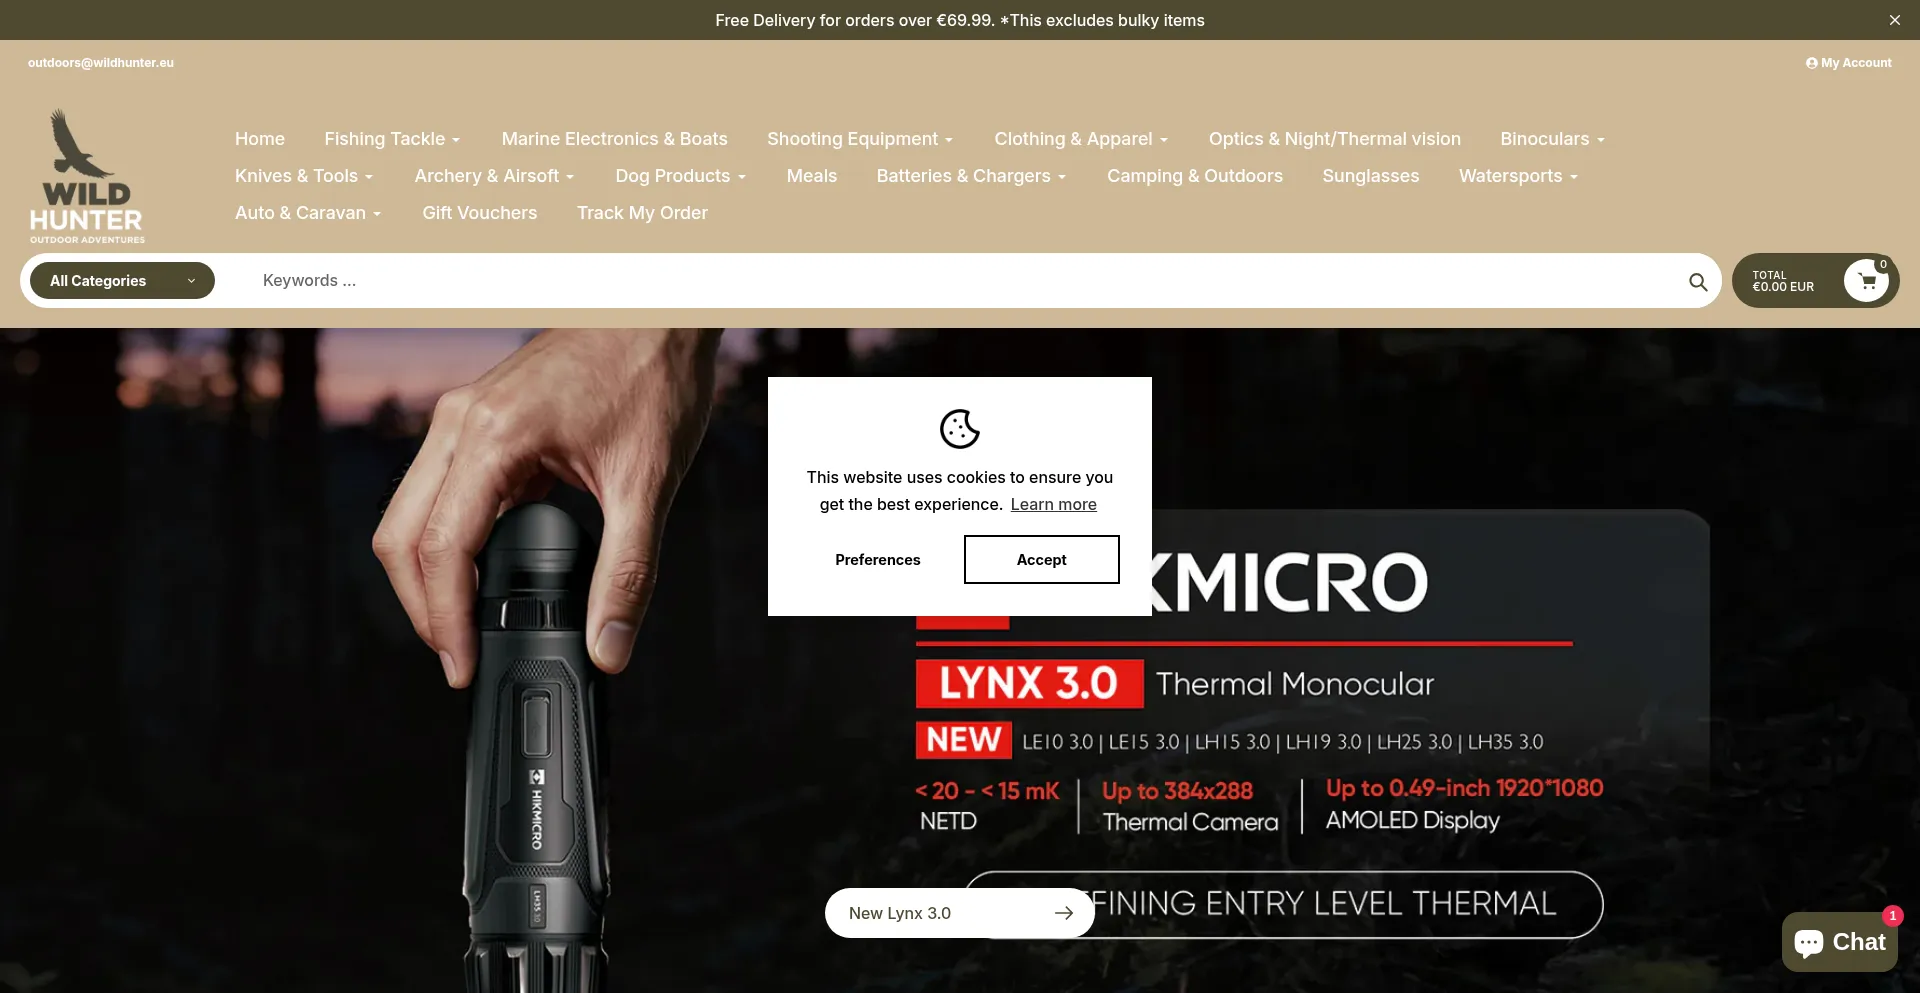Expand the Knives & Tools menu
The width and height of the screenshot is (1920, 993).
click(304, 176)
